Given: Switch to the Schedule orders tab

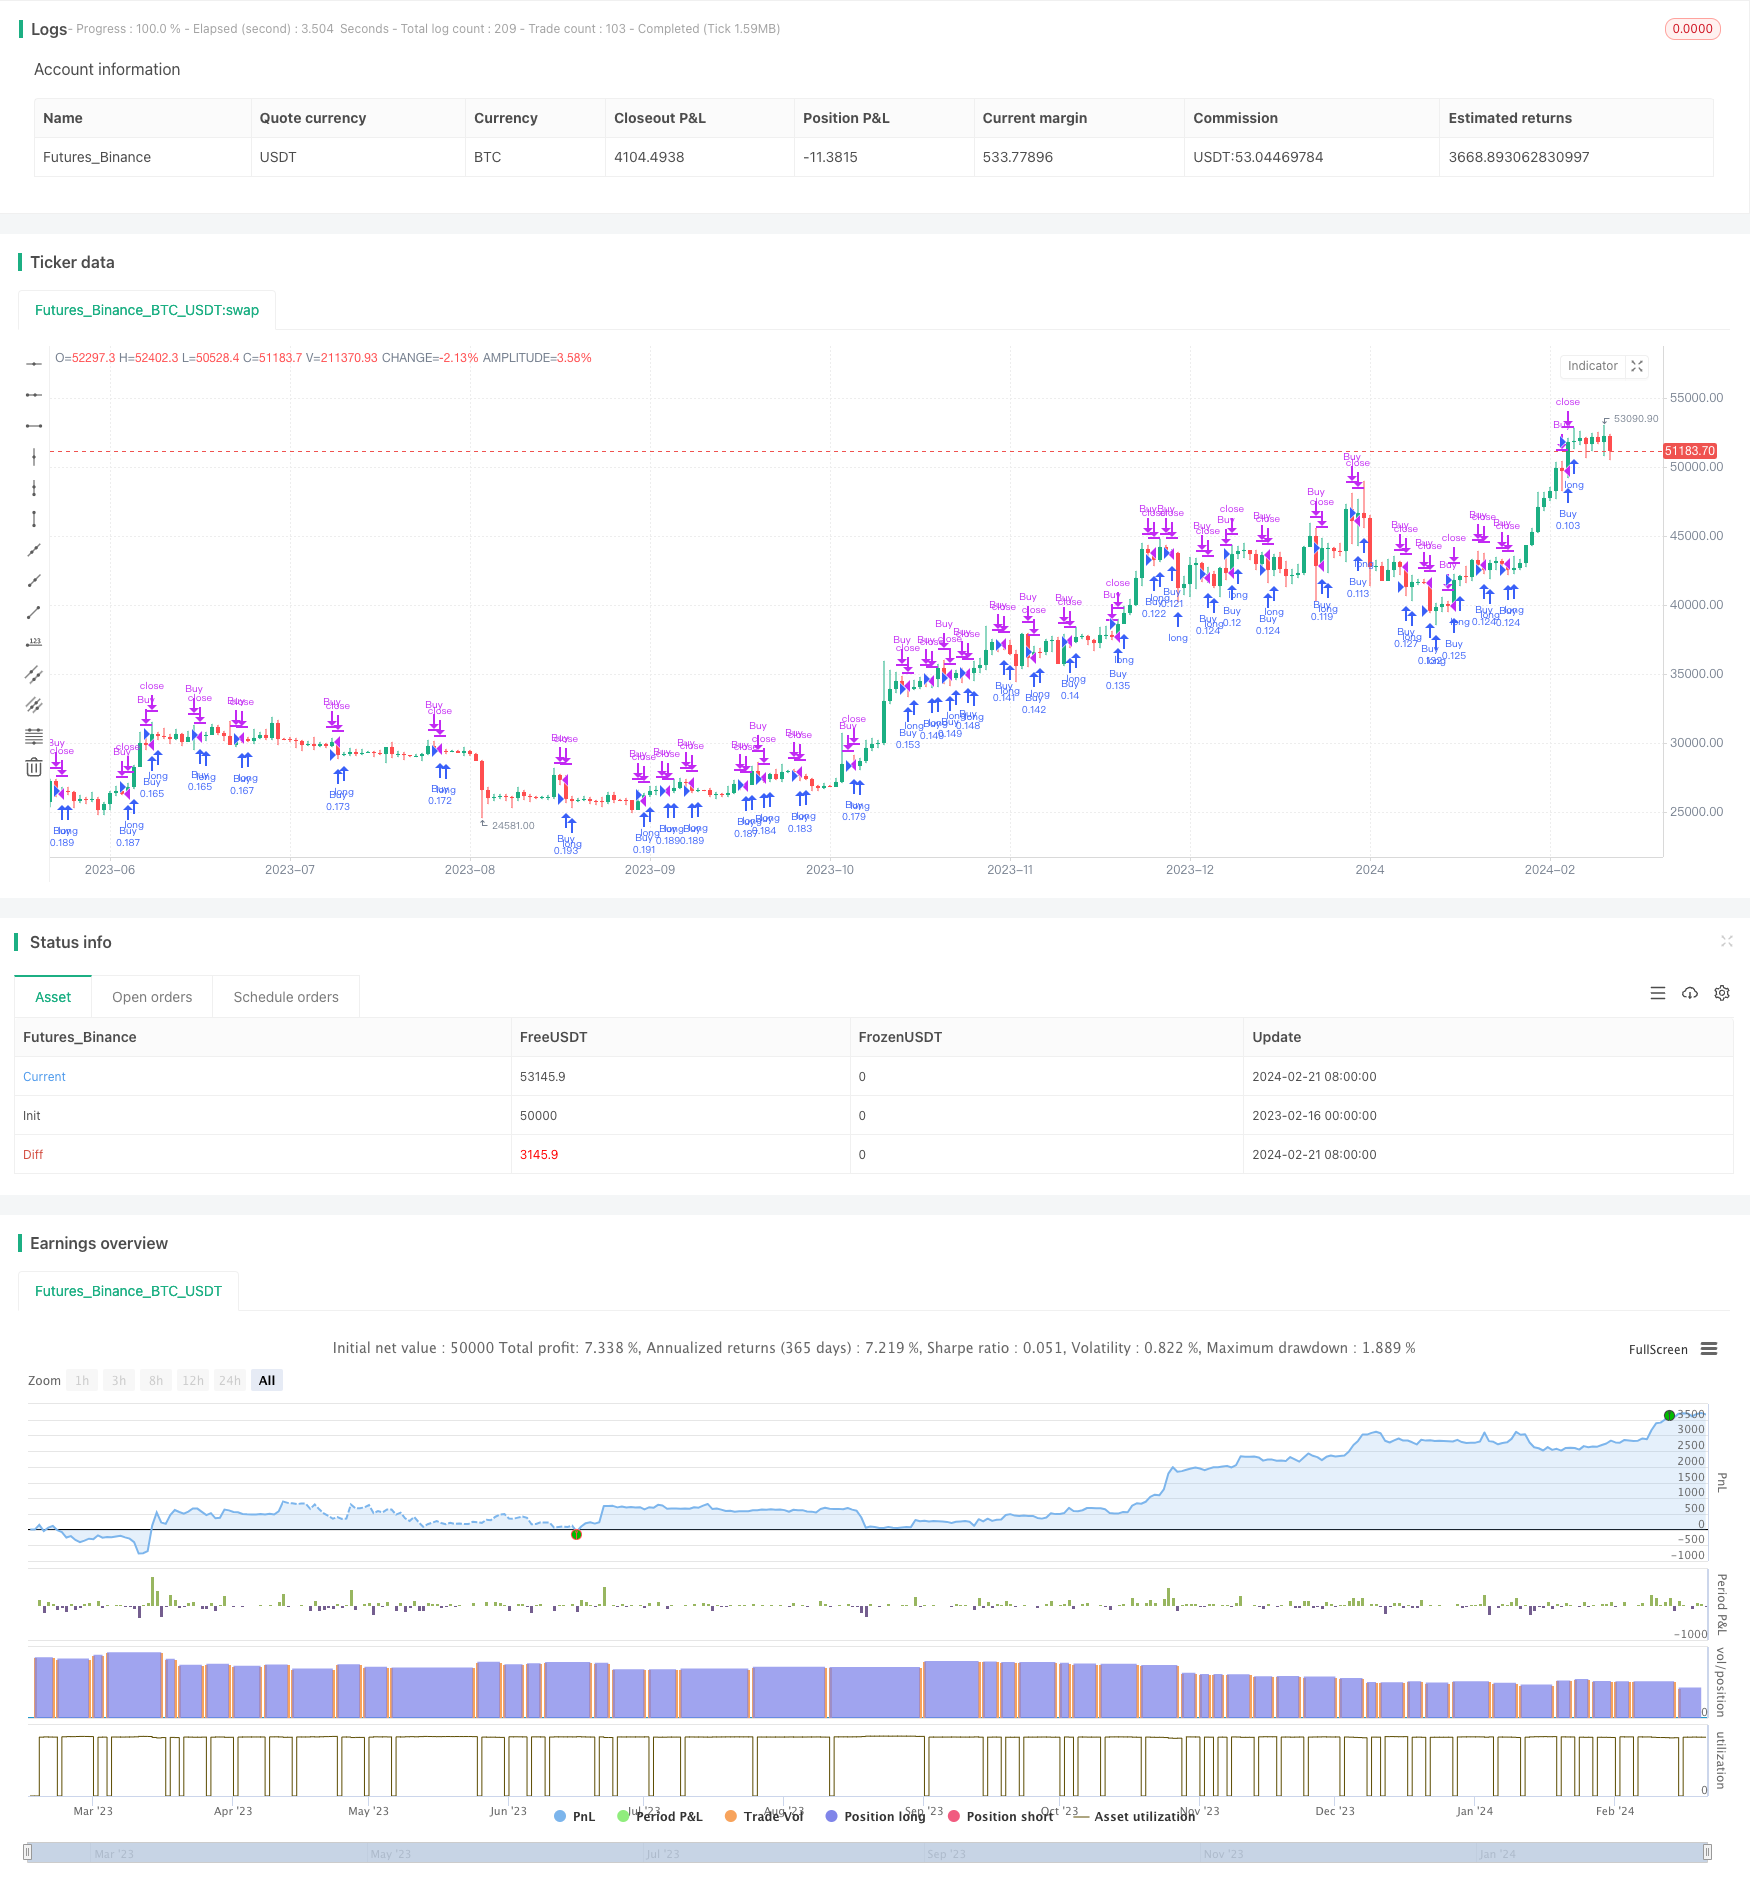Looking at the screenshot, I should (x=286, y=997).
